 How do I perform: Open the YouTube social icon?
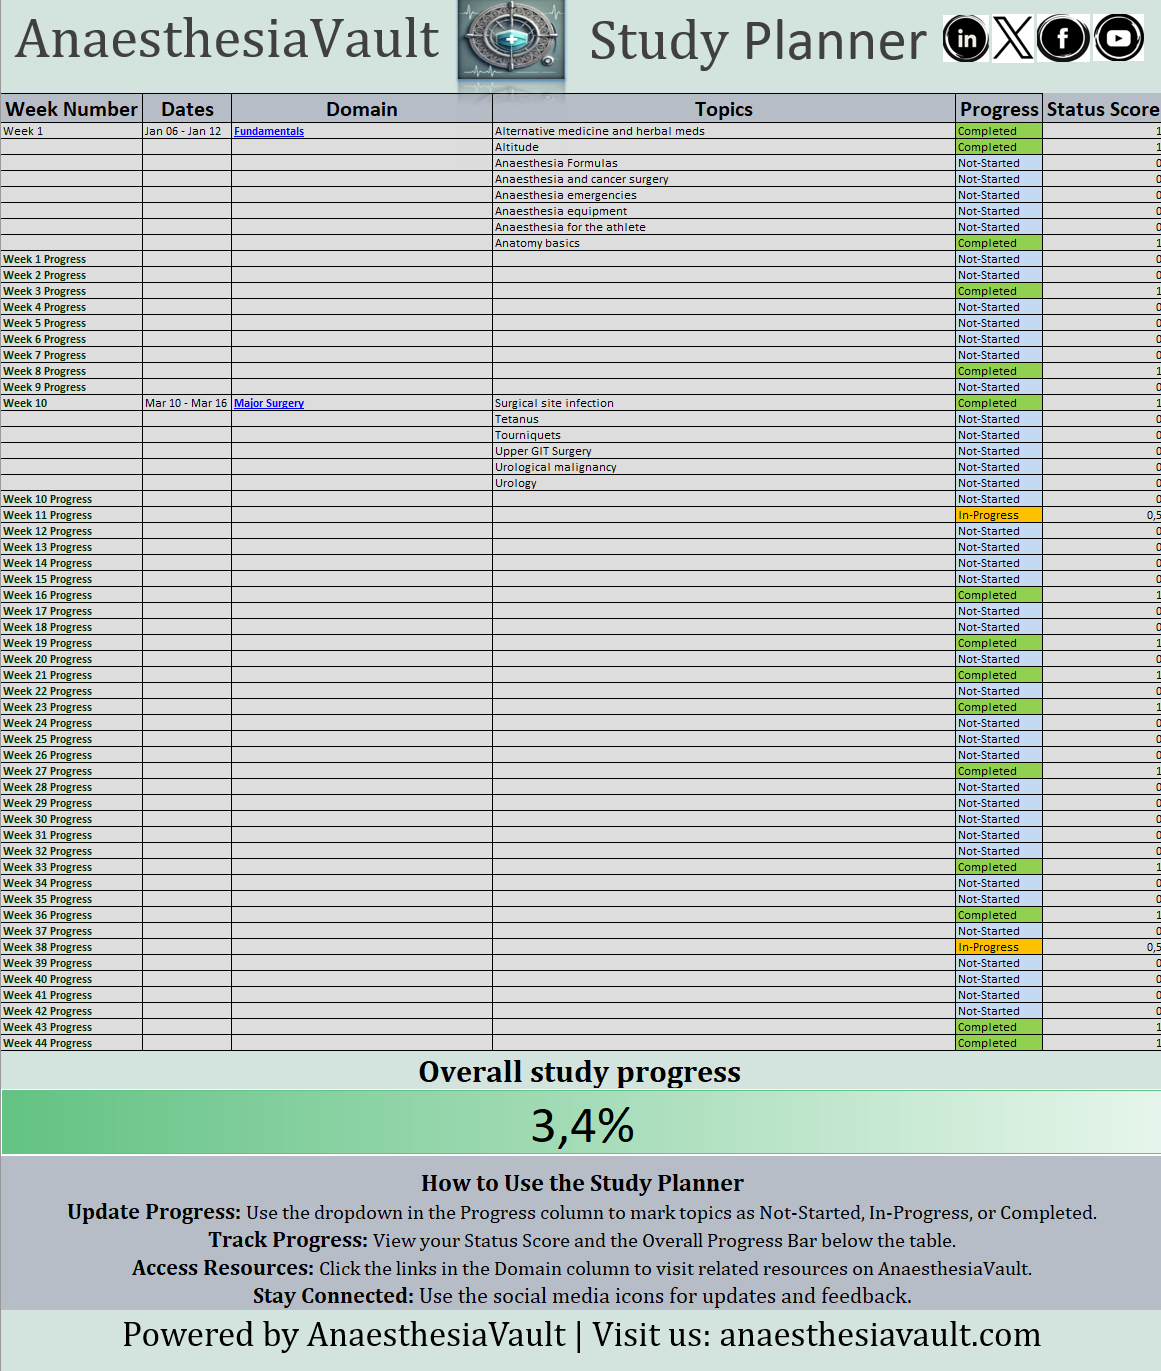coord(1118,39)
